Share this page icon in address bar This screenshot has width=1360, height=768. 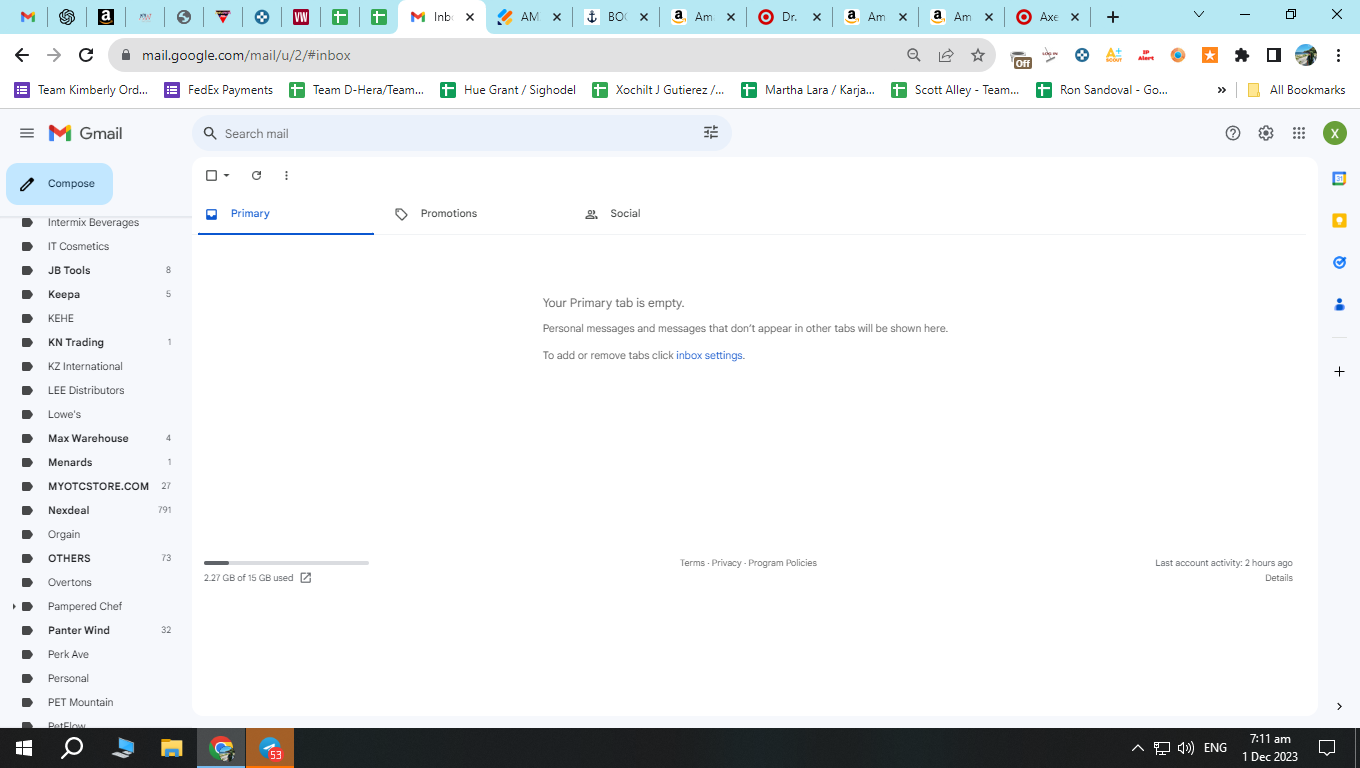[946, 55]
